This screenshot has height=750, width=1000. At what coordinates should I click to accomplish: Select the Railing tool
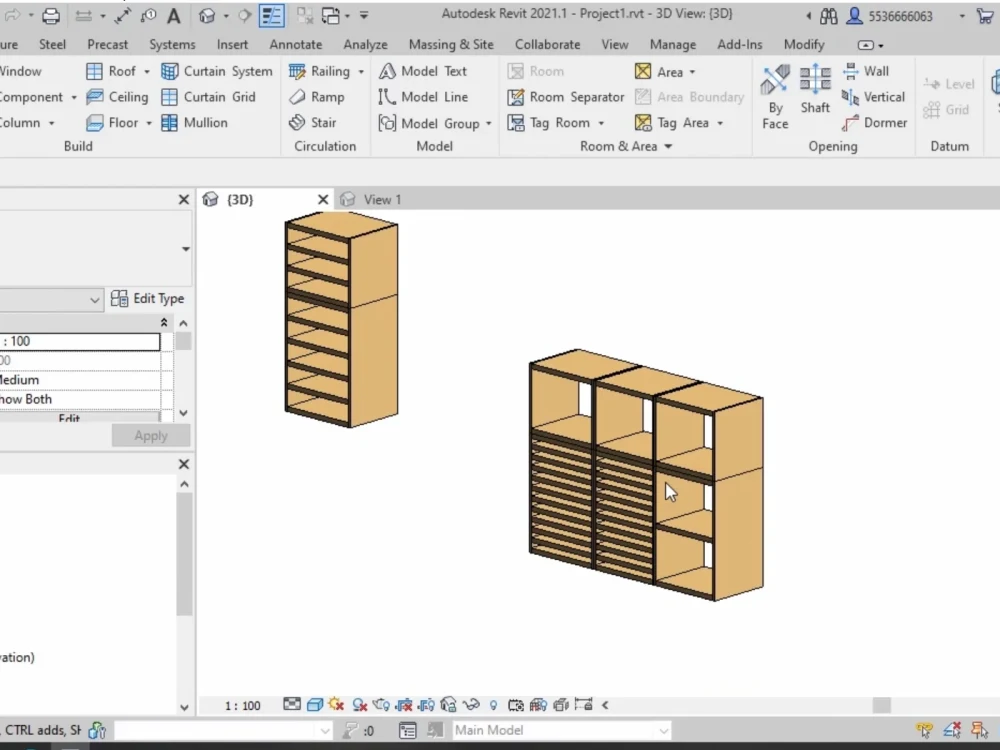click(x=320, y=71)
